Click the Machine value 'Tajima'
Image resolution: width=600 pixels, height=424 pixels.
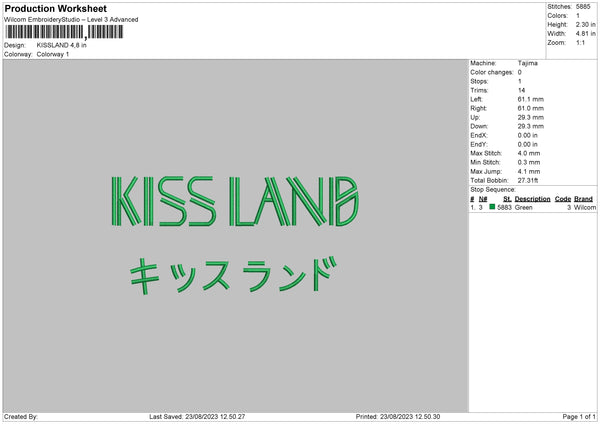click(528, 63)
